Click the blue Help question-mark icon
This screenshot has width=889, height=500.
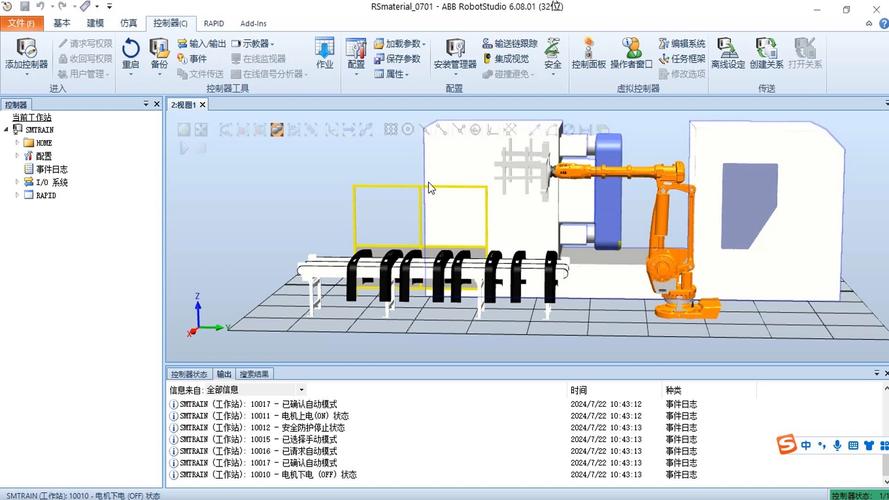point(884,24)
